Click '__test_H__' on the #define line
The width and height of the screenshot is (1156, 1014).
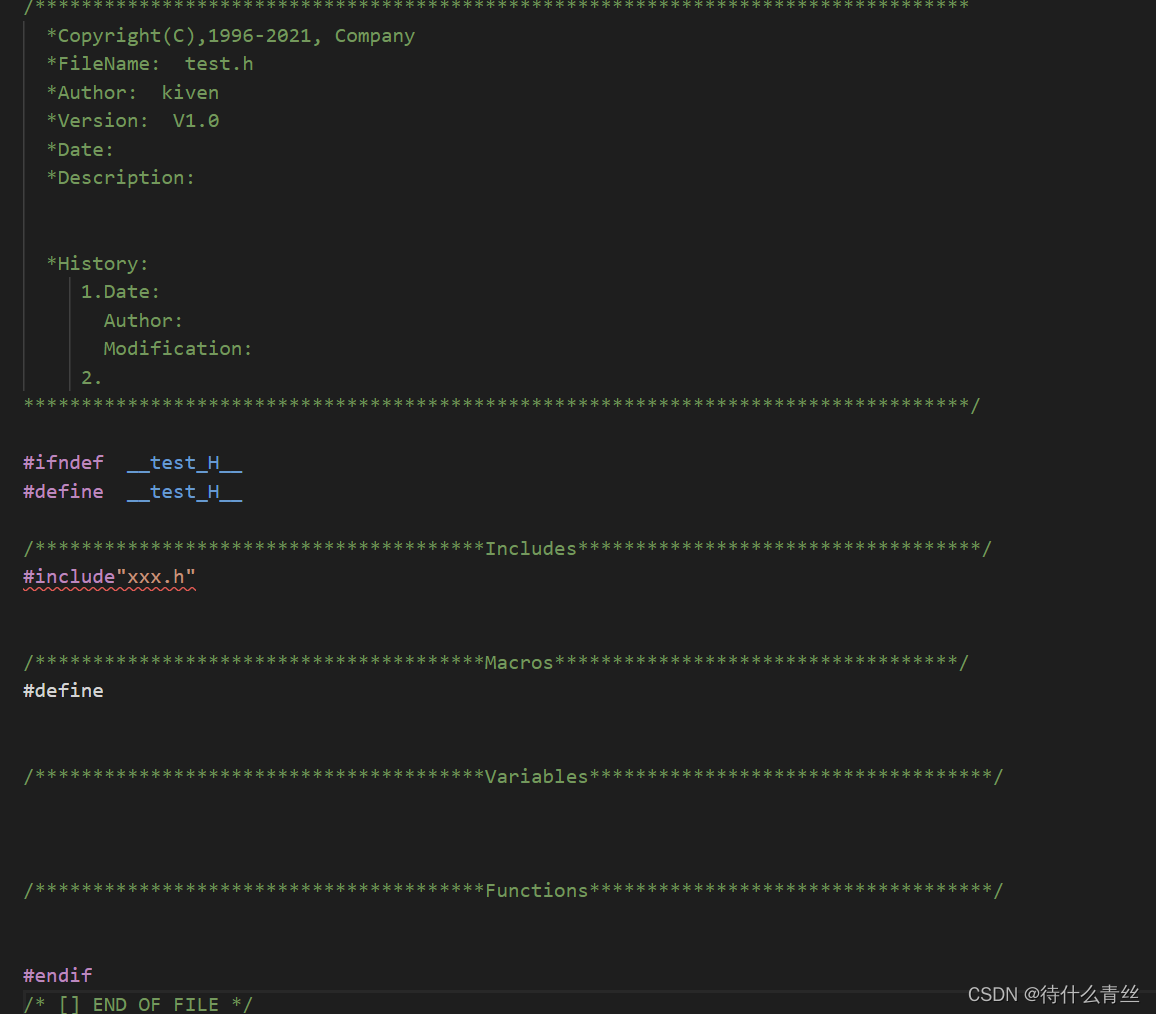(184, 491)
